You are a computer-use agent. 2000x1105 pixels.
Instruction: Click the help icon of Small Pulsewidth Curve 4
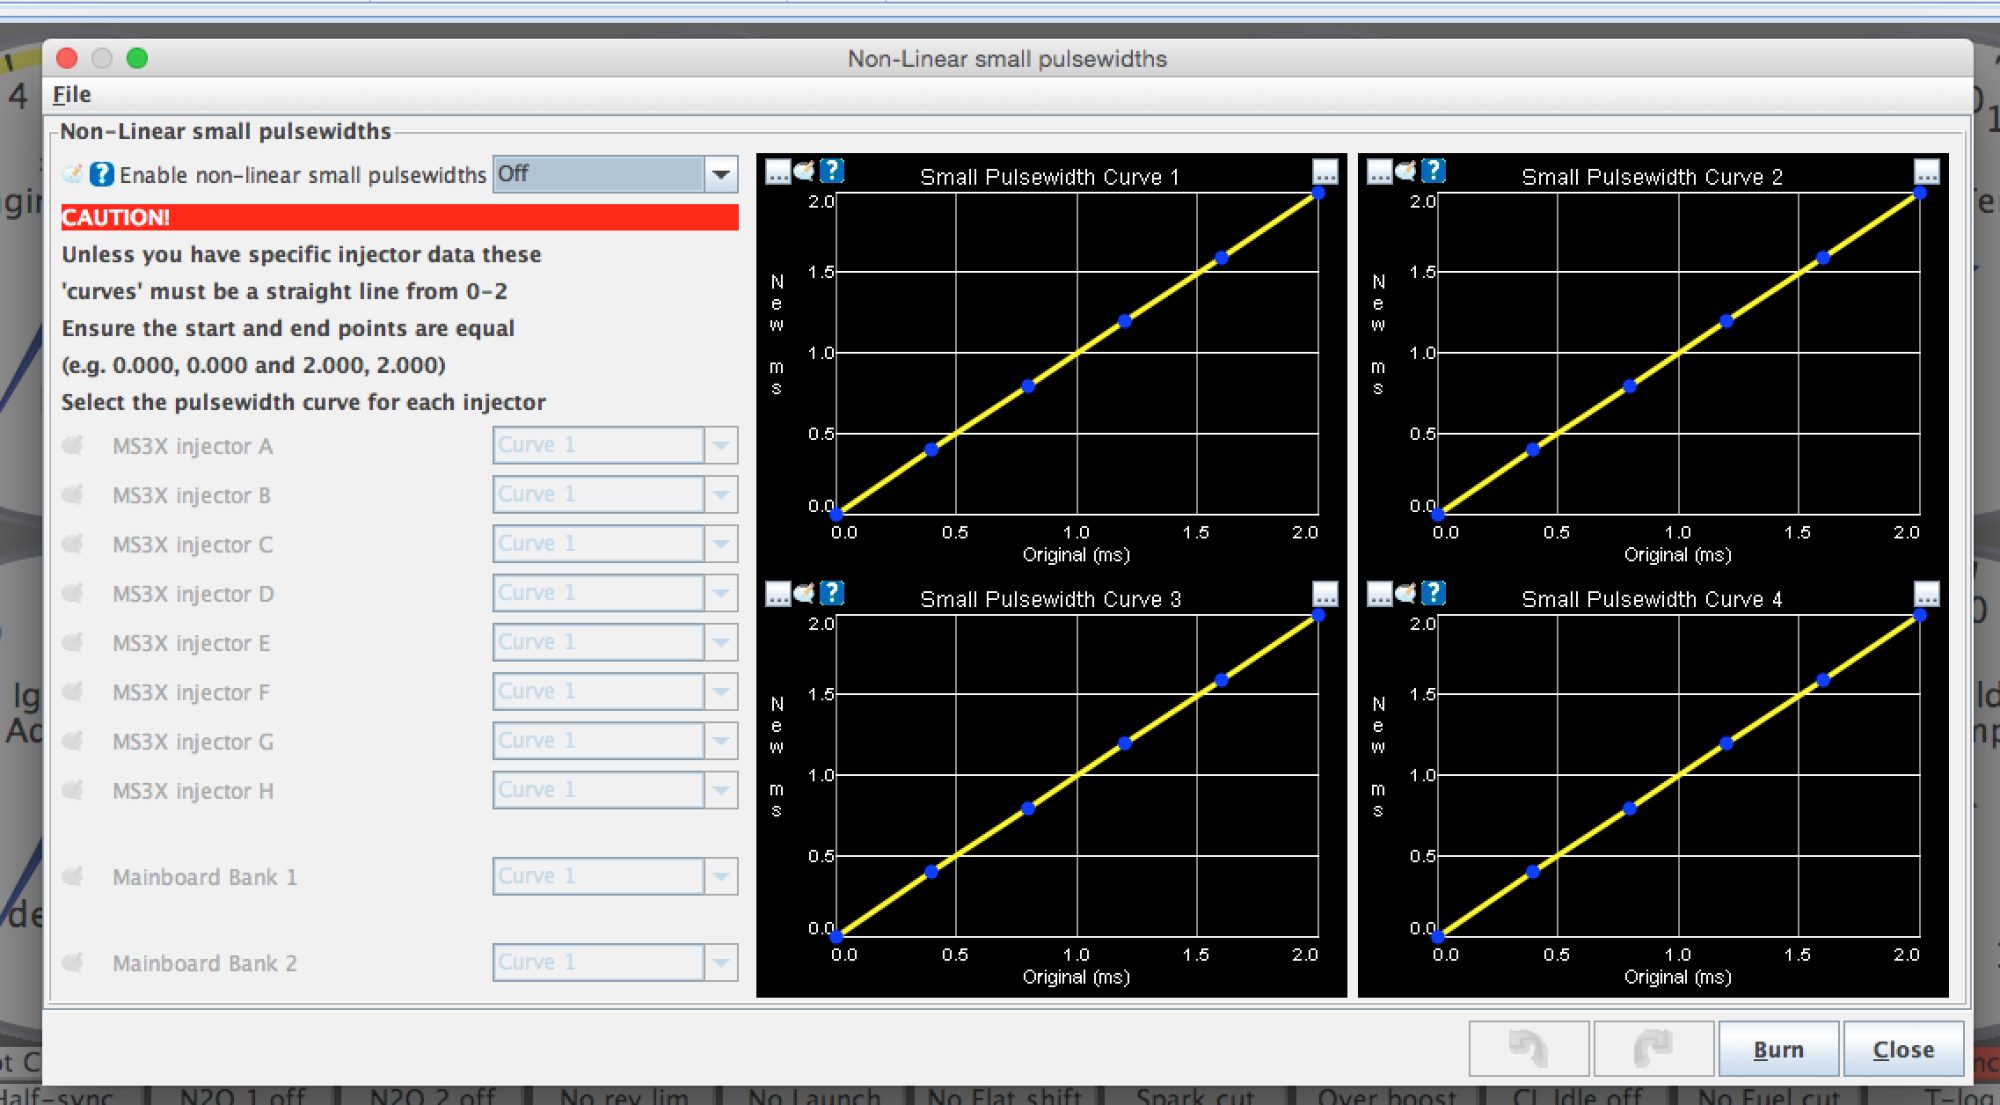click(1434, 594)
